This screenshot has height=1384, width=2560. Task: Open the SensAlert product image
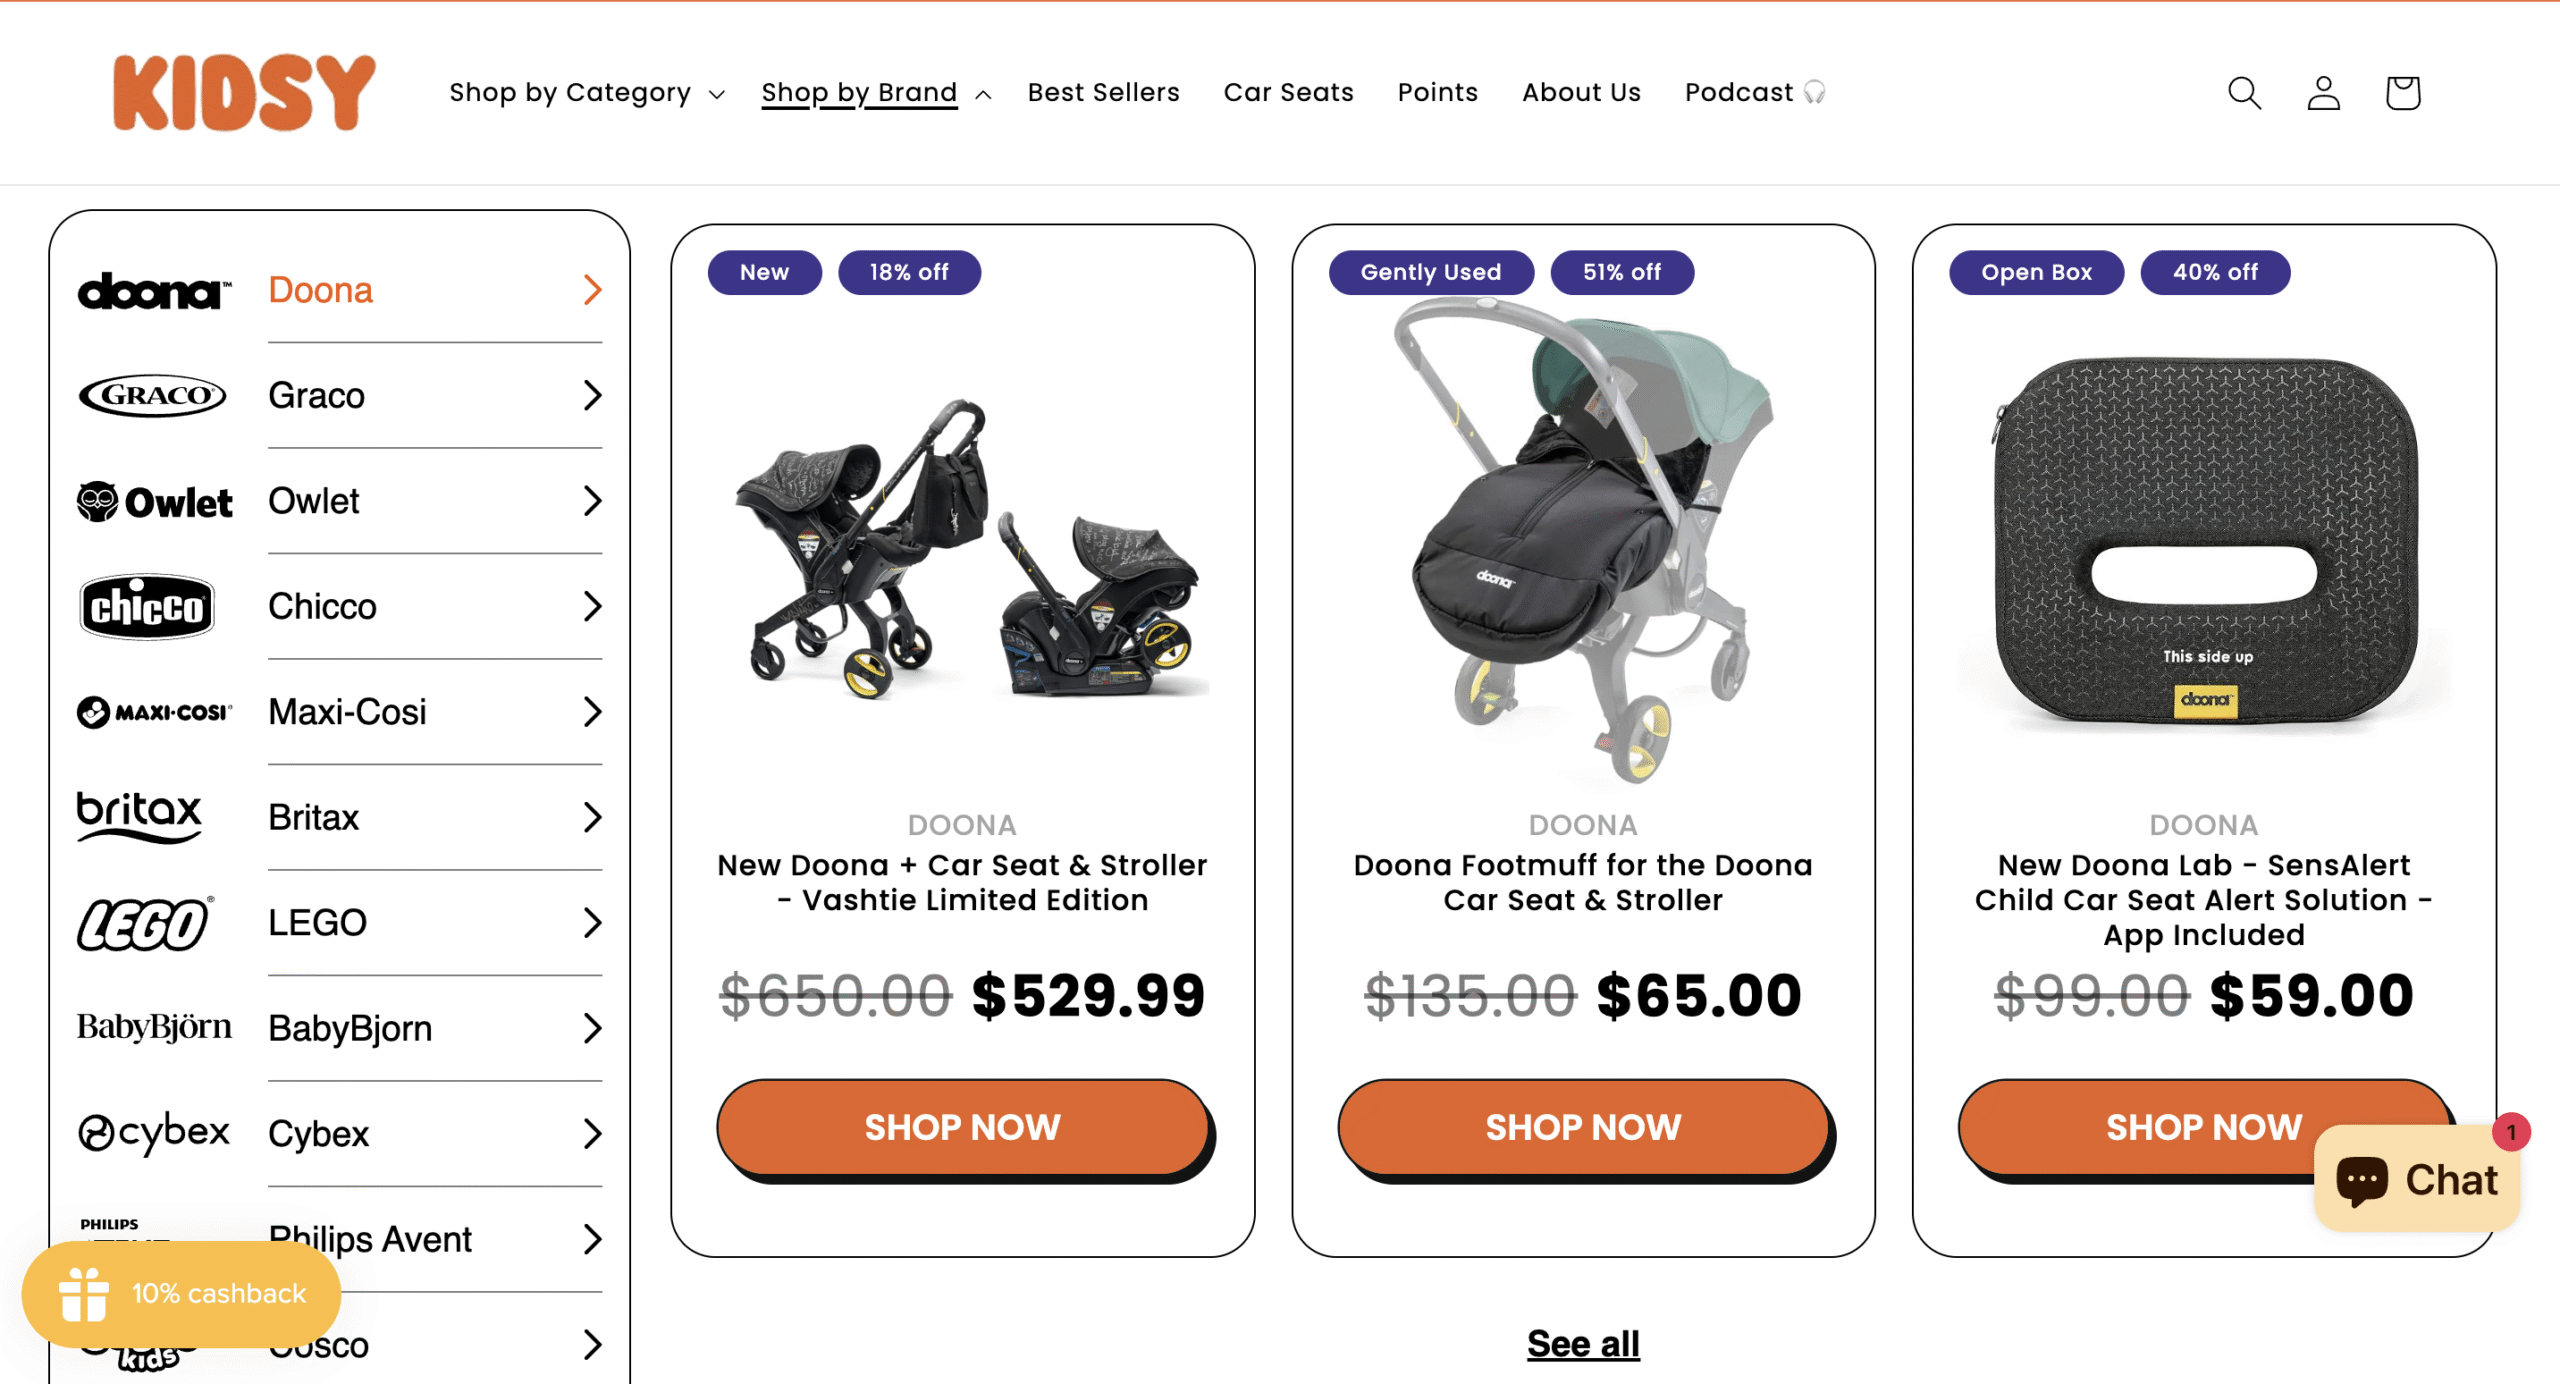click(x=2203, y=545)
